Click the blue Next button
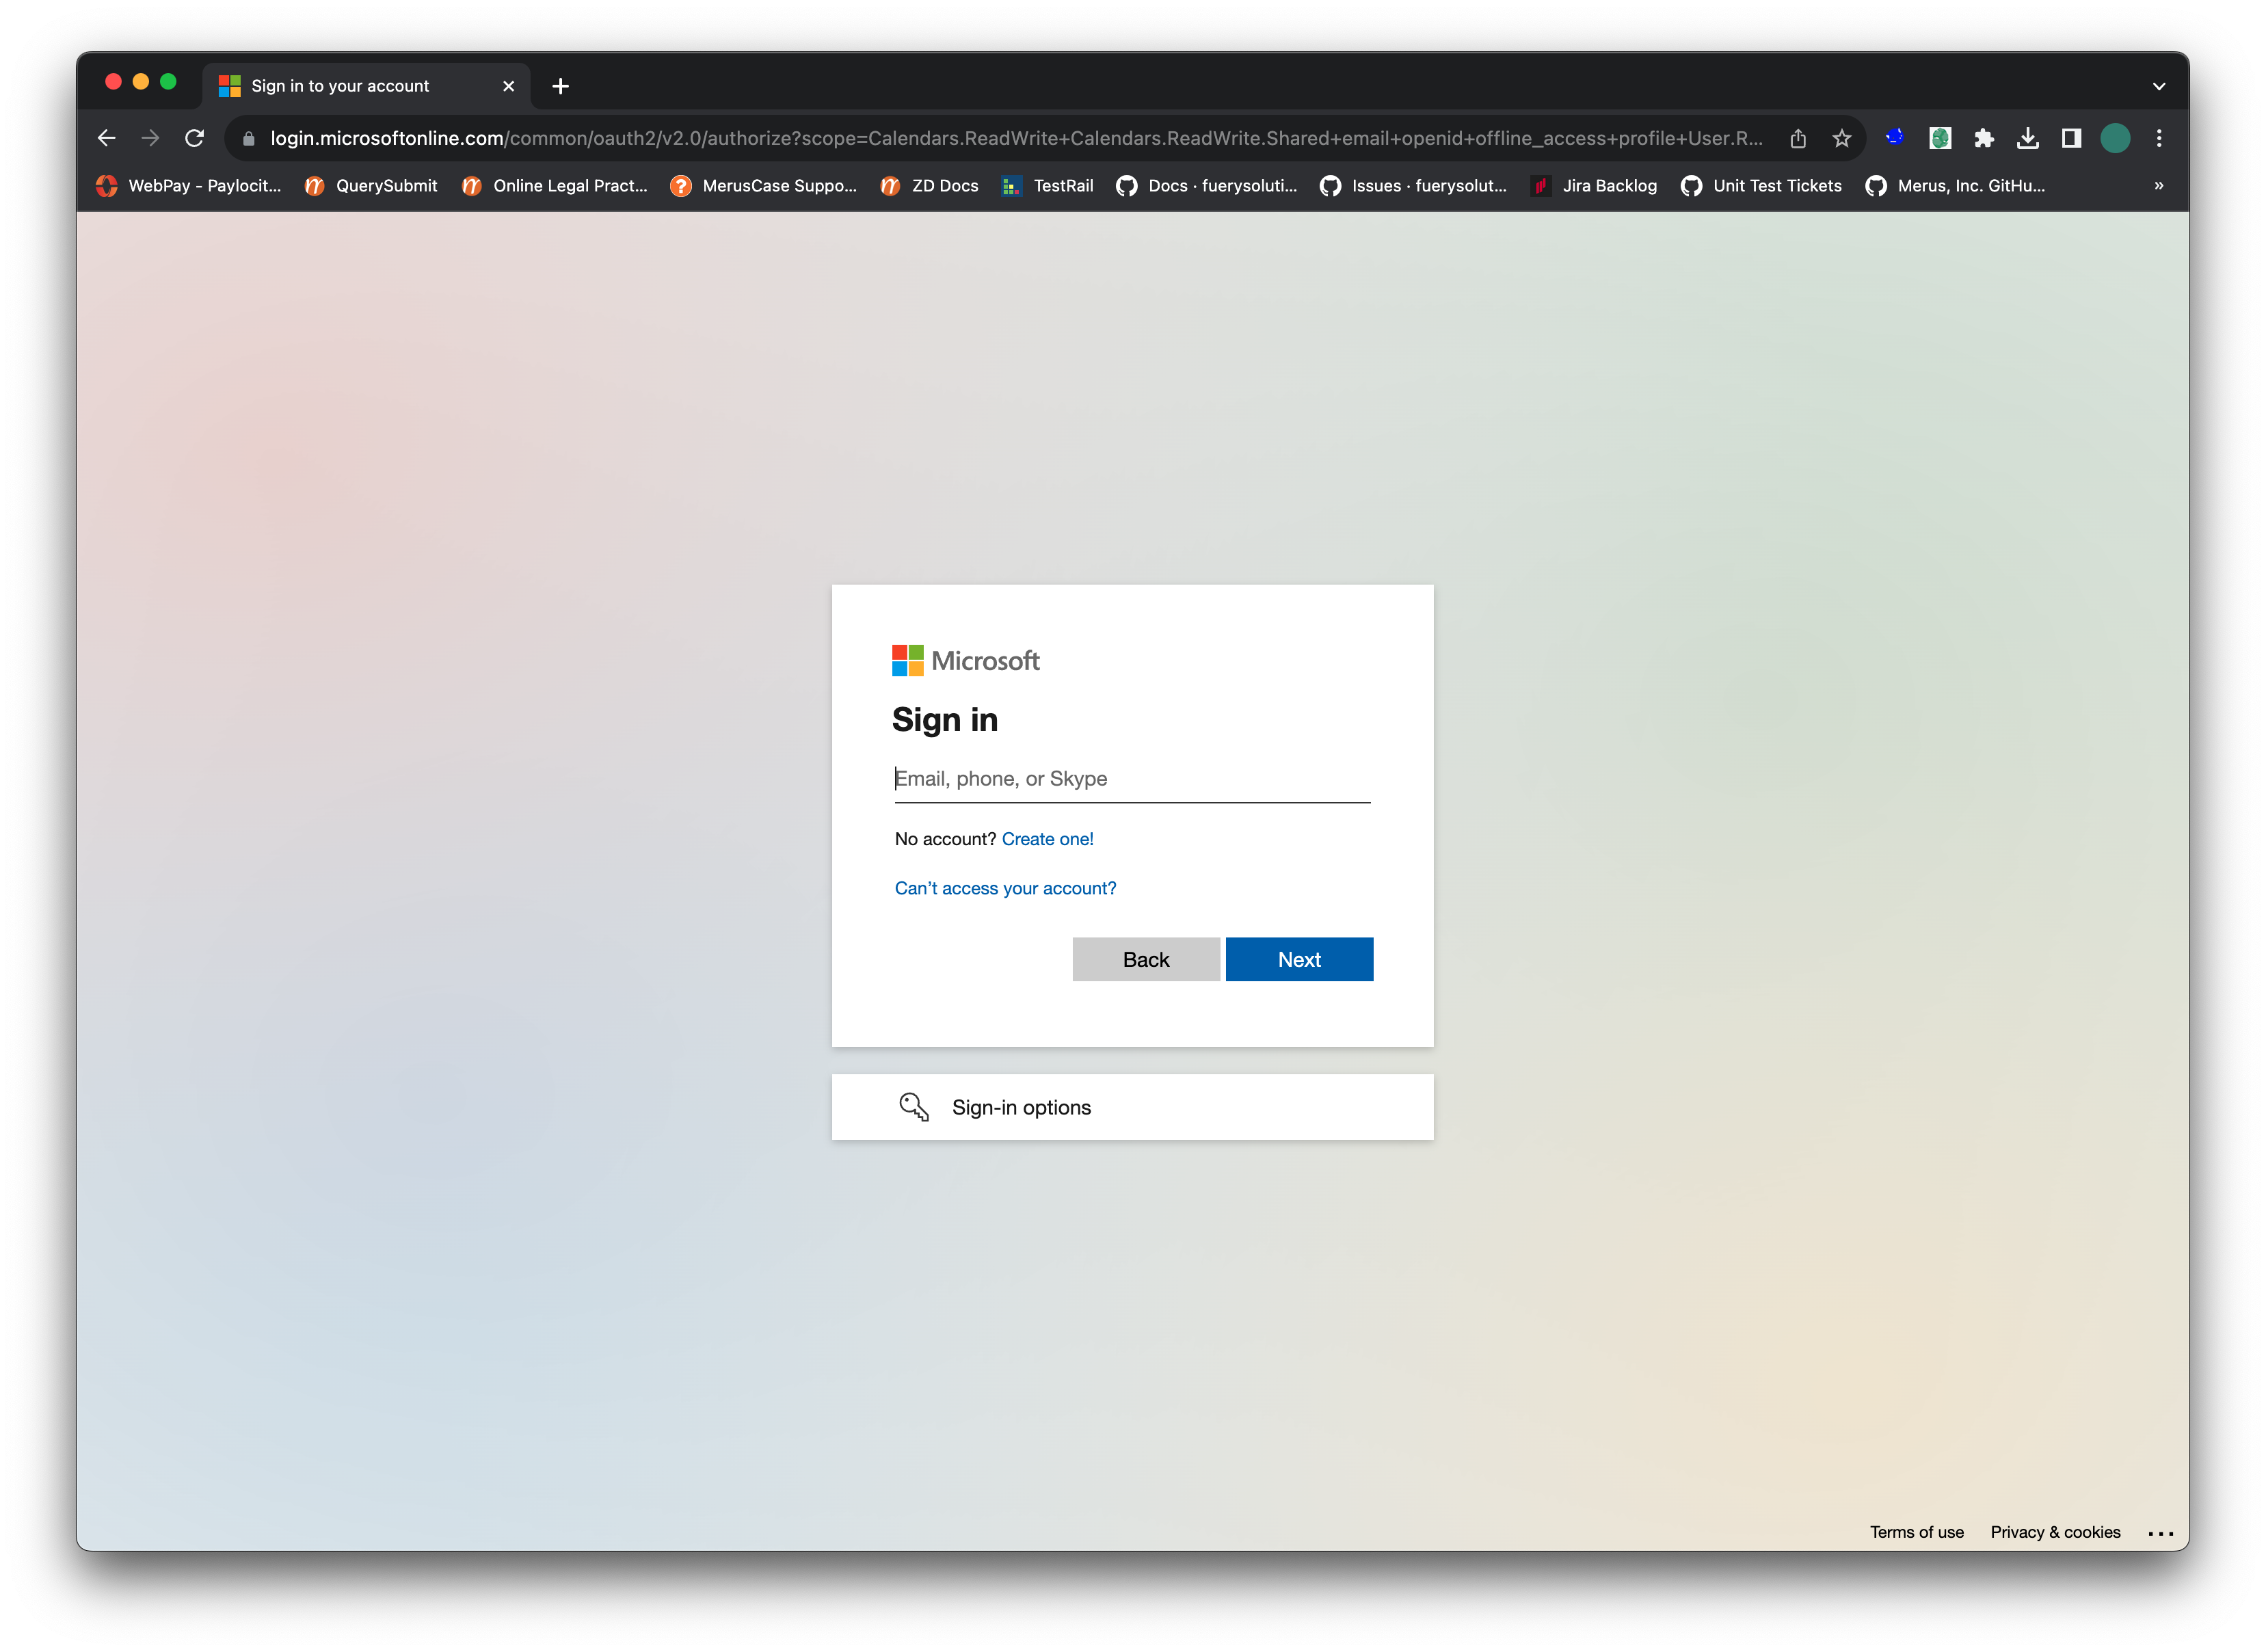Image resolution: width=2266 pixels, height=1652 pixels. pos(1299,959)
